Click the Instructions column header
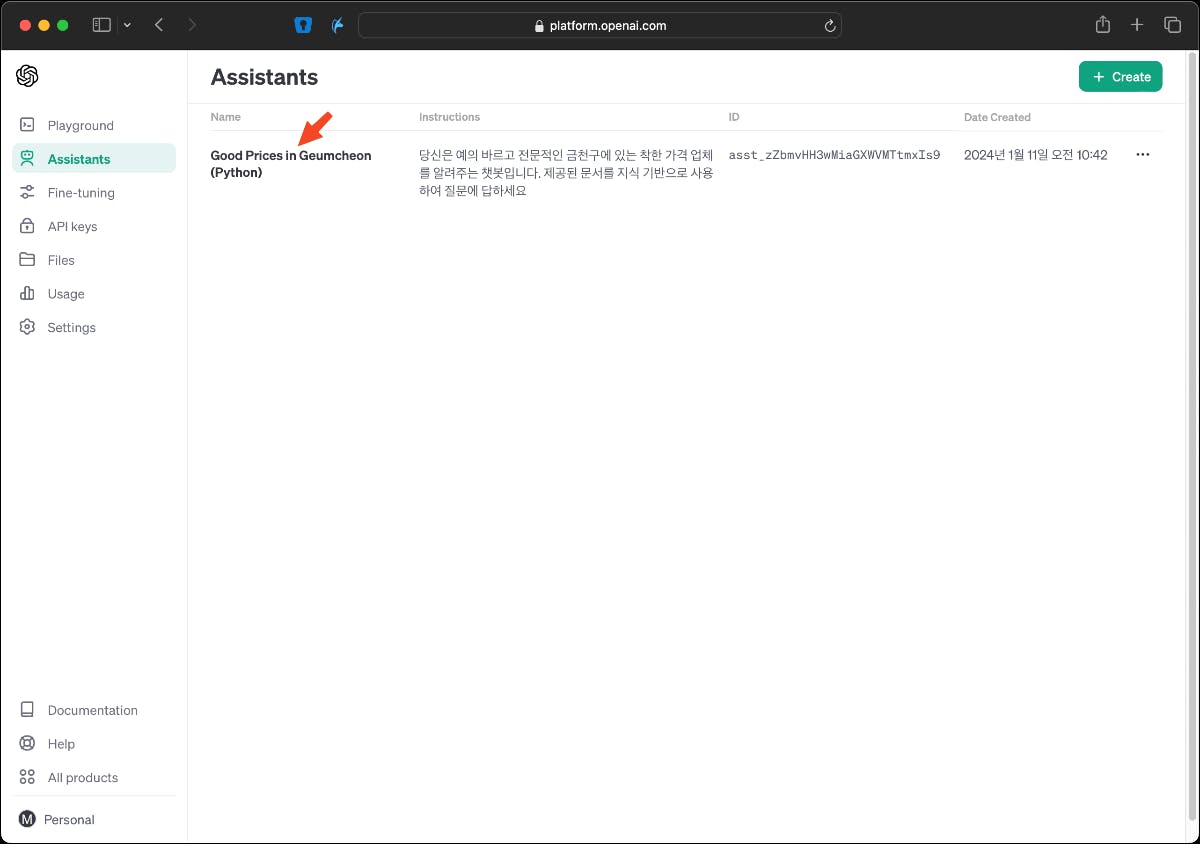This screenshot has height=844, width=1200. point(449,117)
